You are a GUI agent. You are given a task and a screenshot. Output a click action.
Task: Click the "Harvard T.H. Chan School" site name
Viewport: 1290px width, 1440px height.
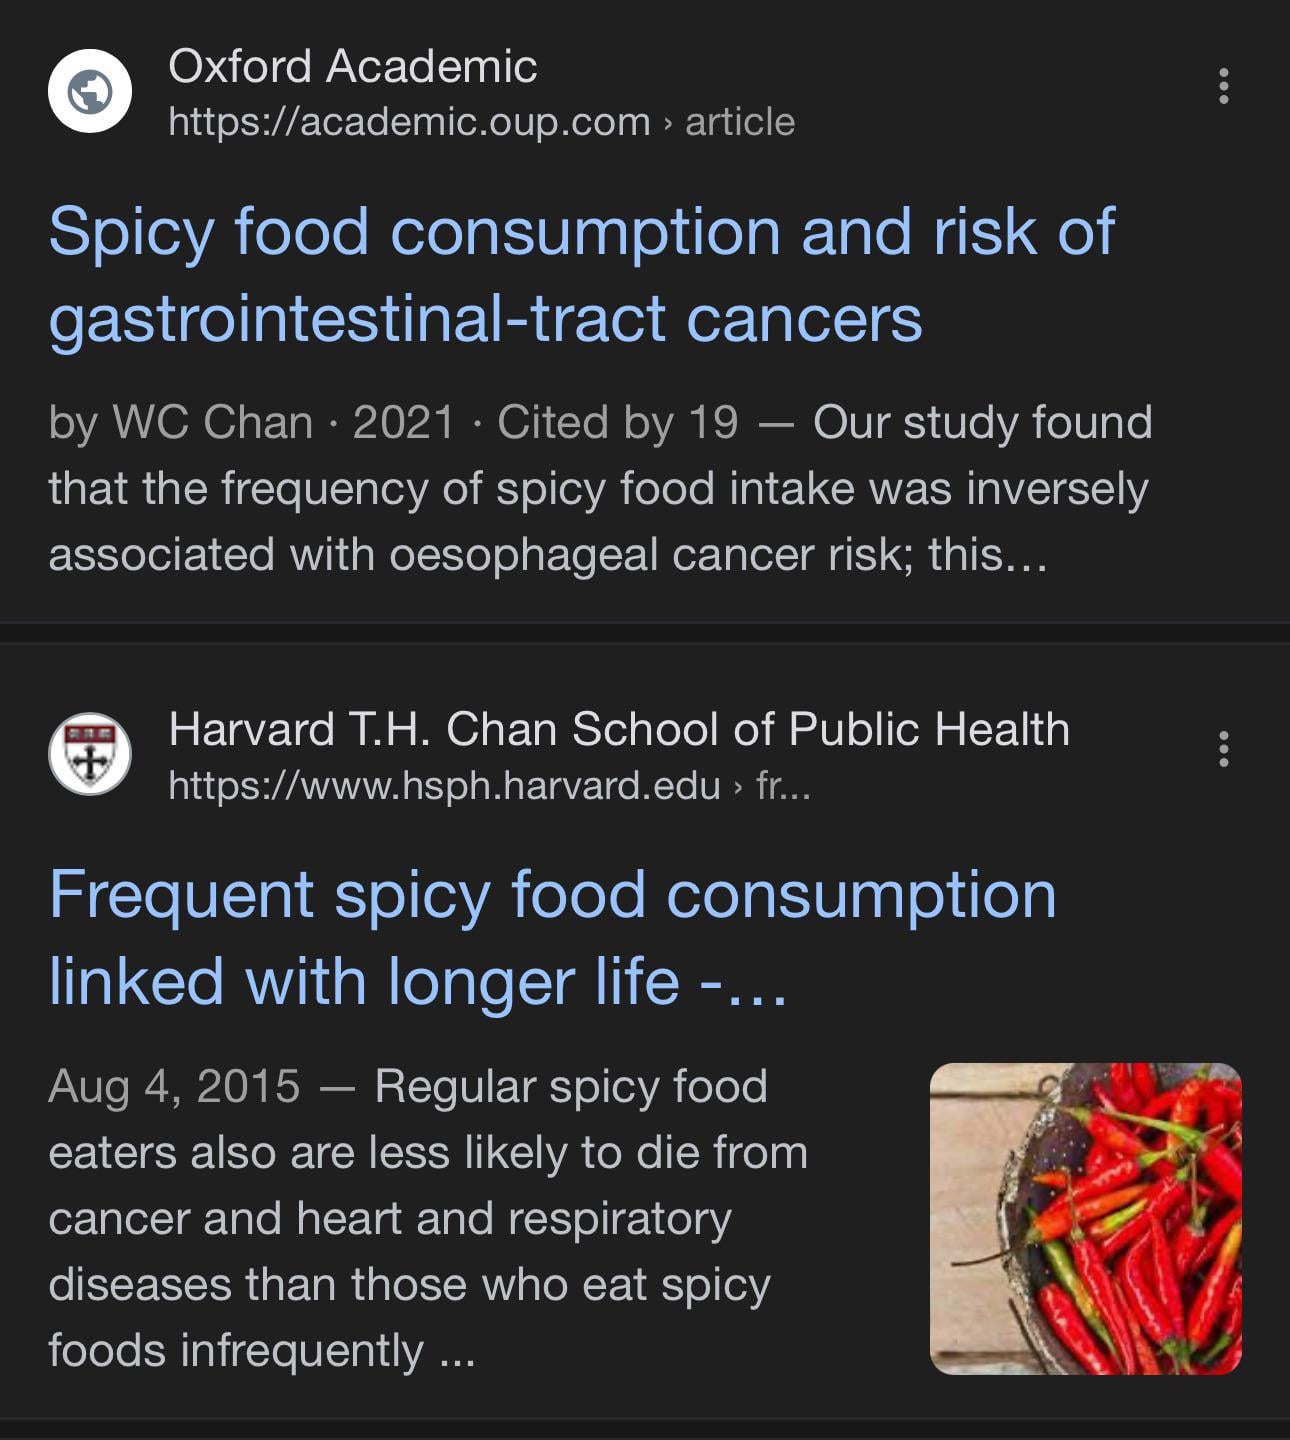618,729
